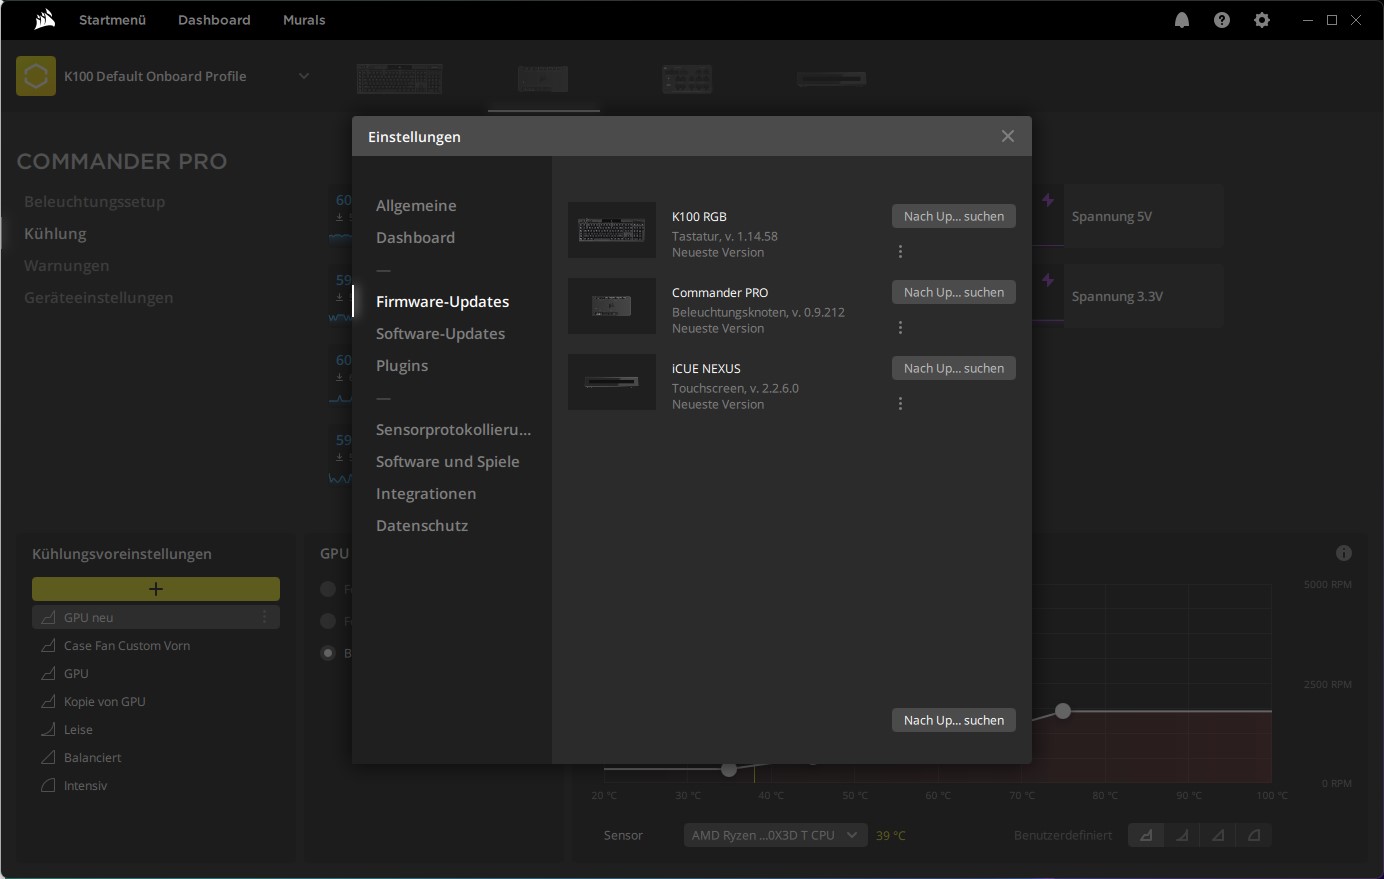This screenshot has height=879, width=1384.
Task: Select the second radio option in GPU panel
Action: point(328,621)
